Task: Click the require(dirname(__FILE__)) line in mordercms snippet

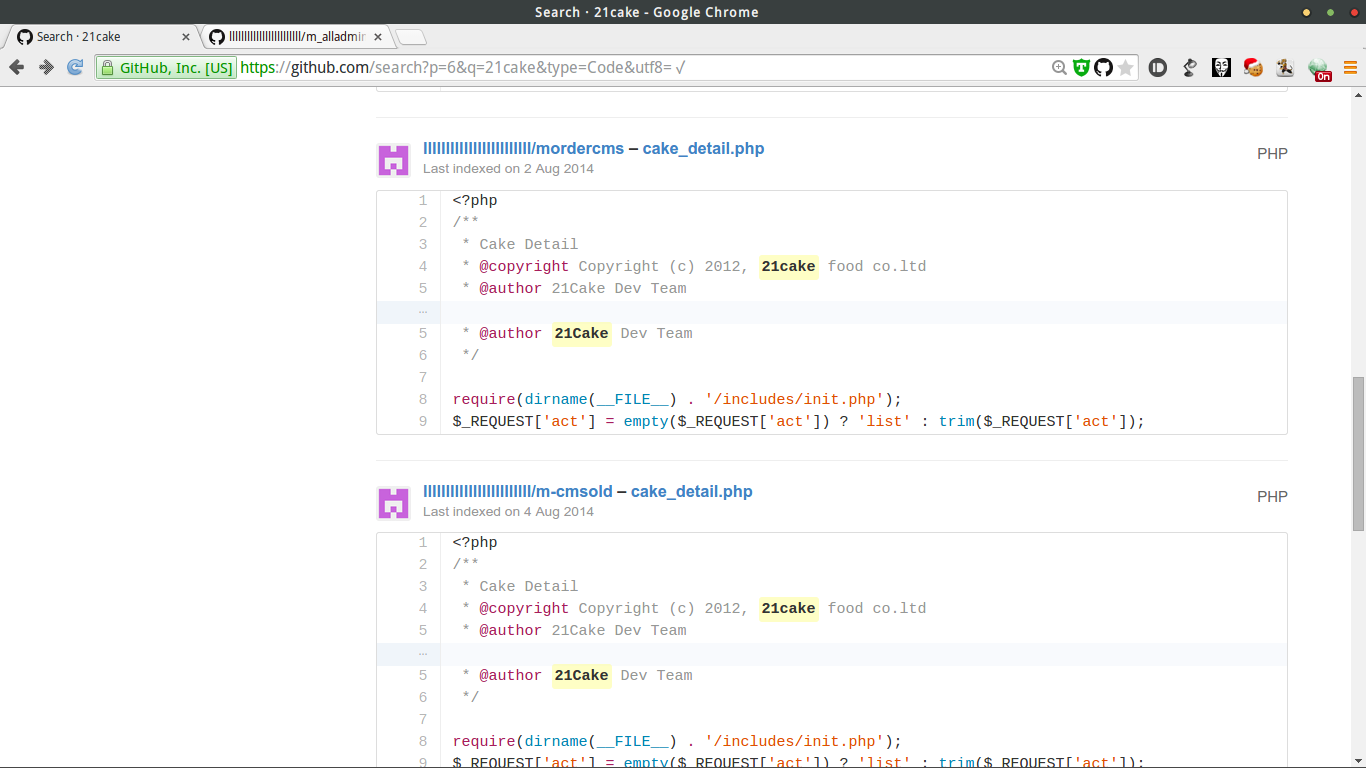Action: click(677, 400)
